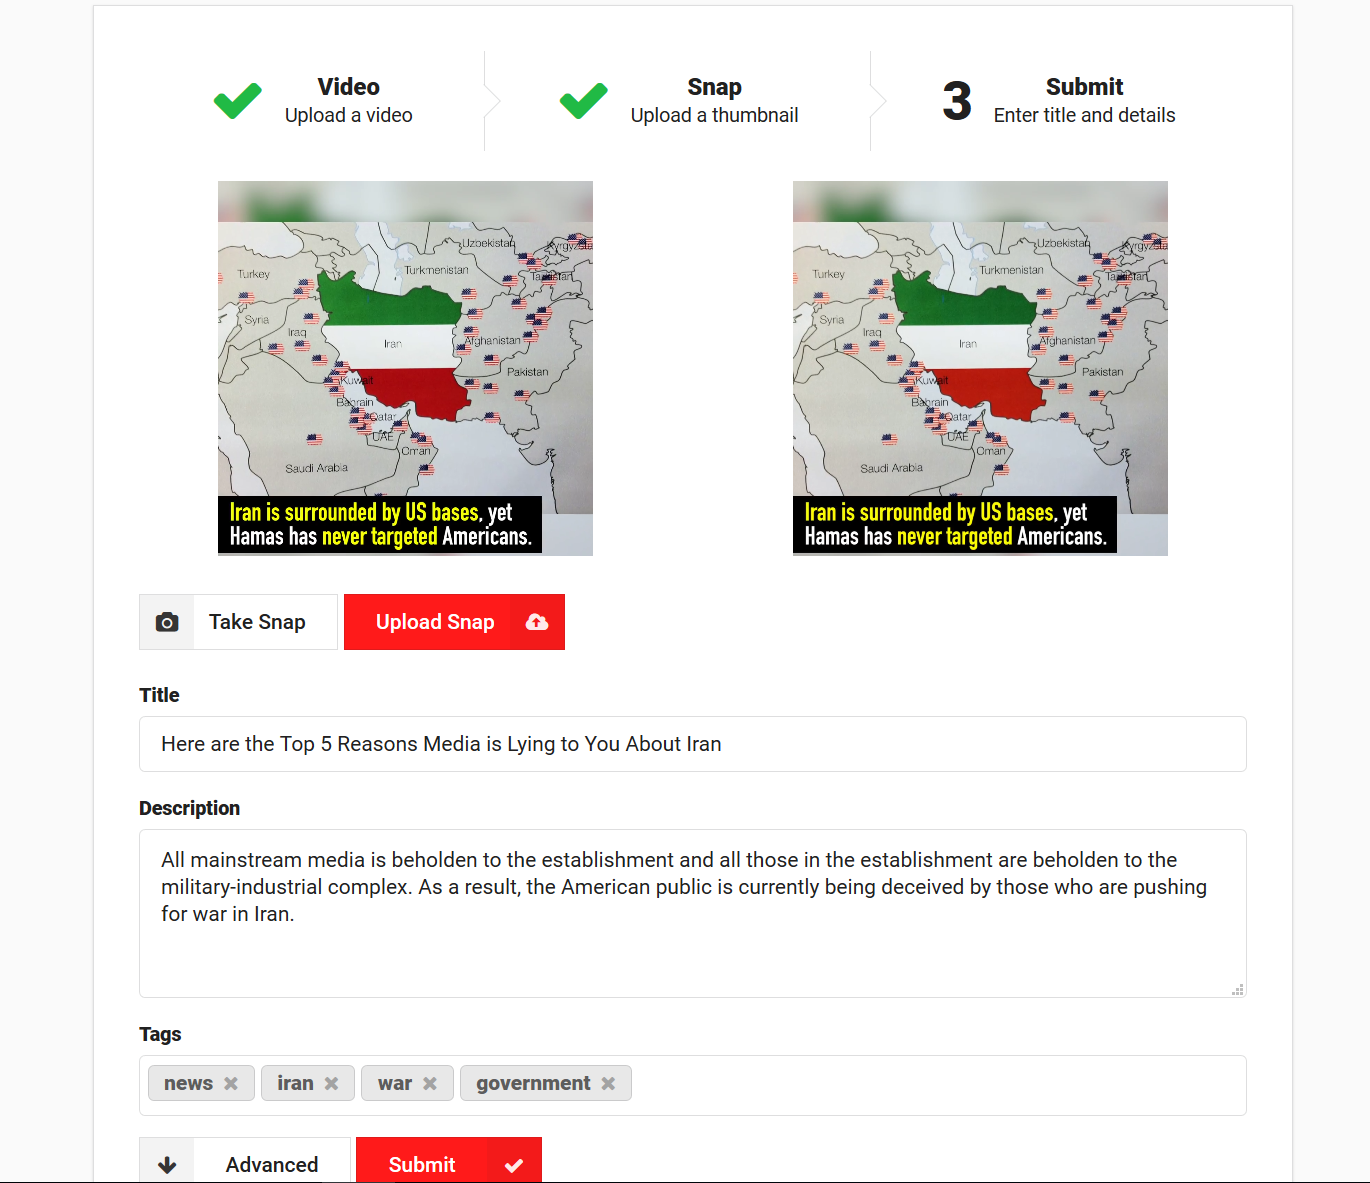Click the camera icon beside Take Snap

pyautogui.click(x=167, y=622)
